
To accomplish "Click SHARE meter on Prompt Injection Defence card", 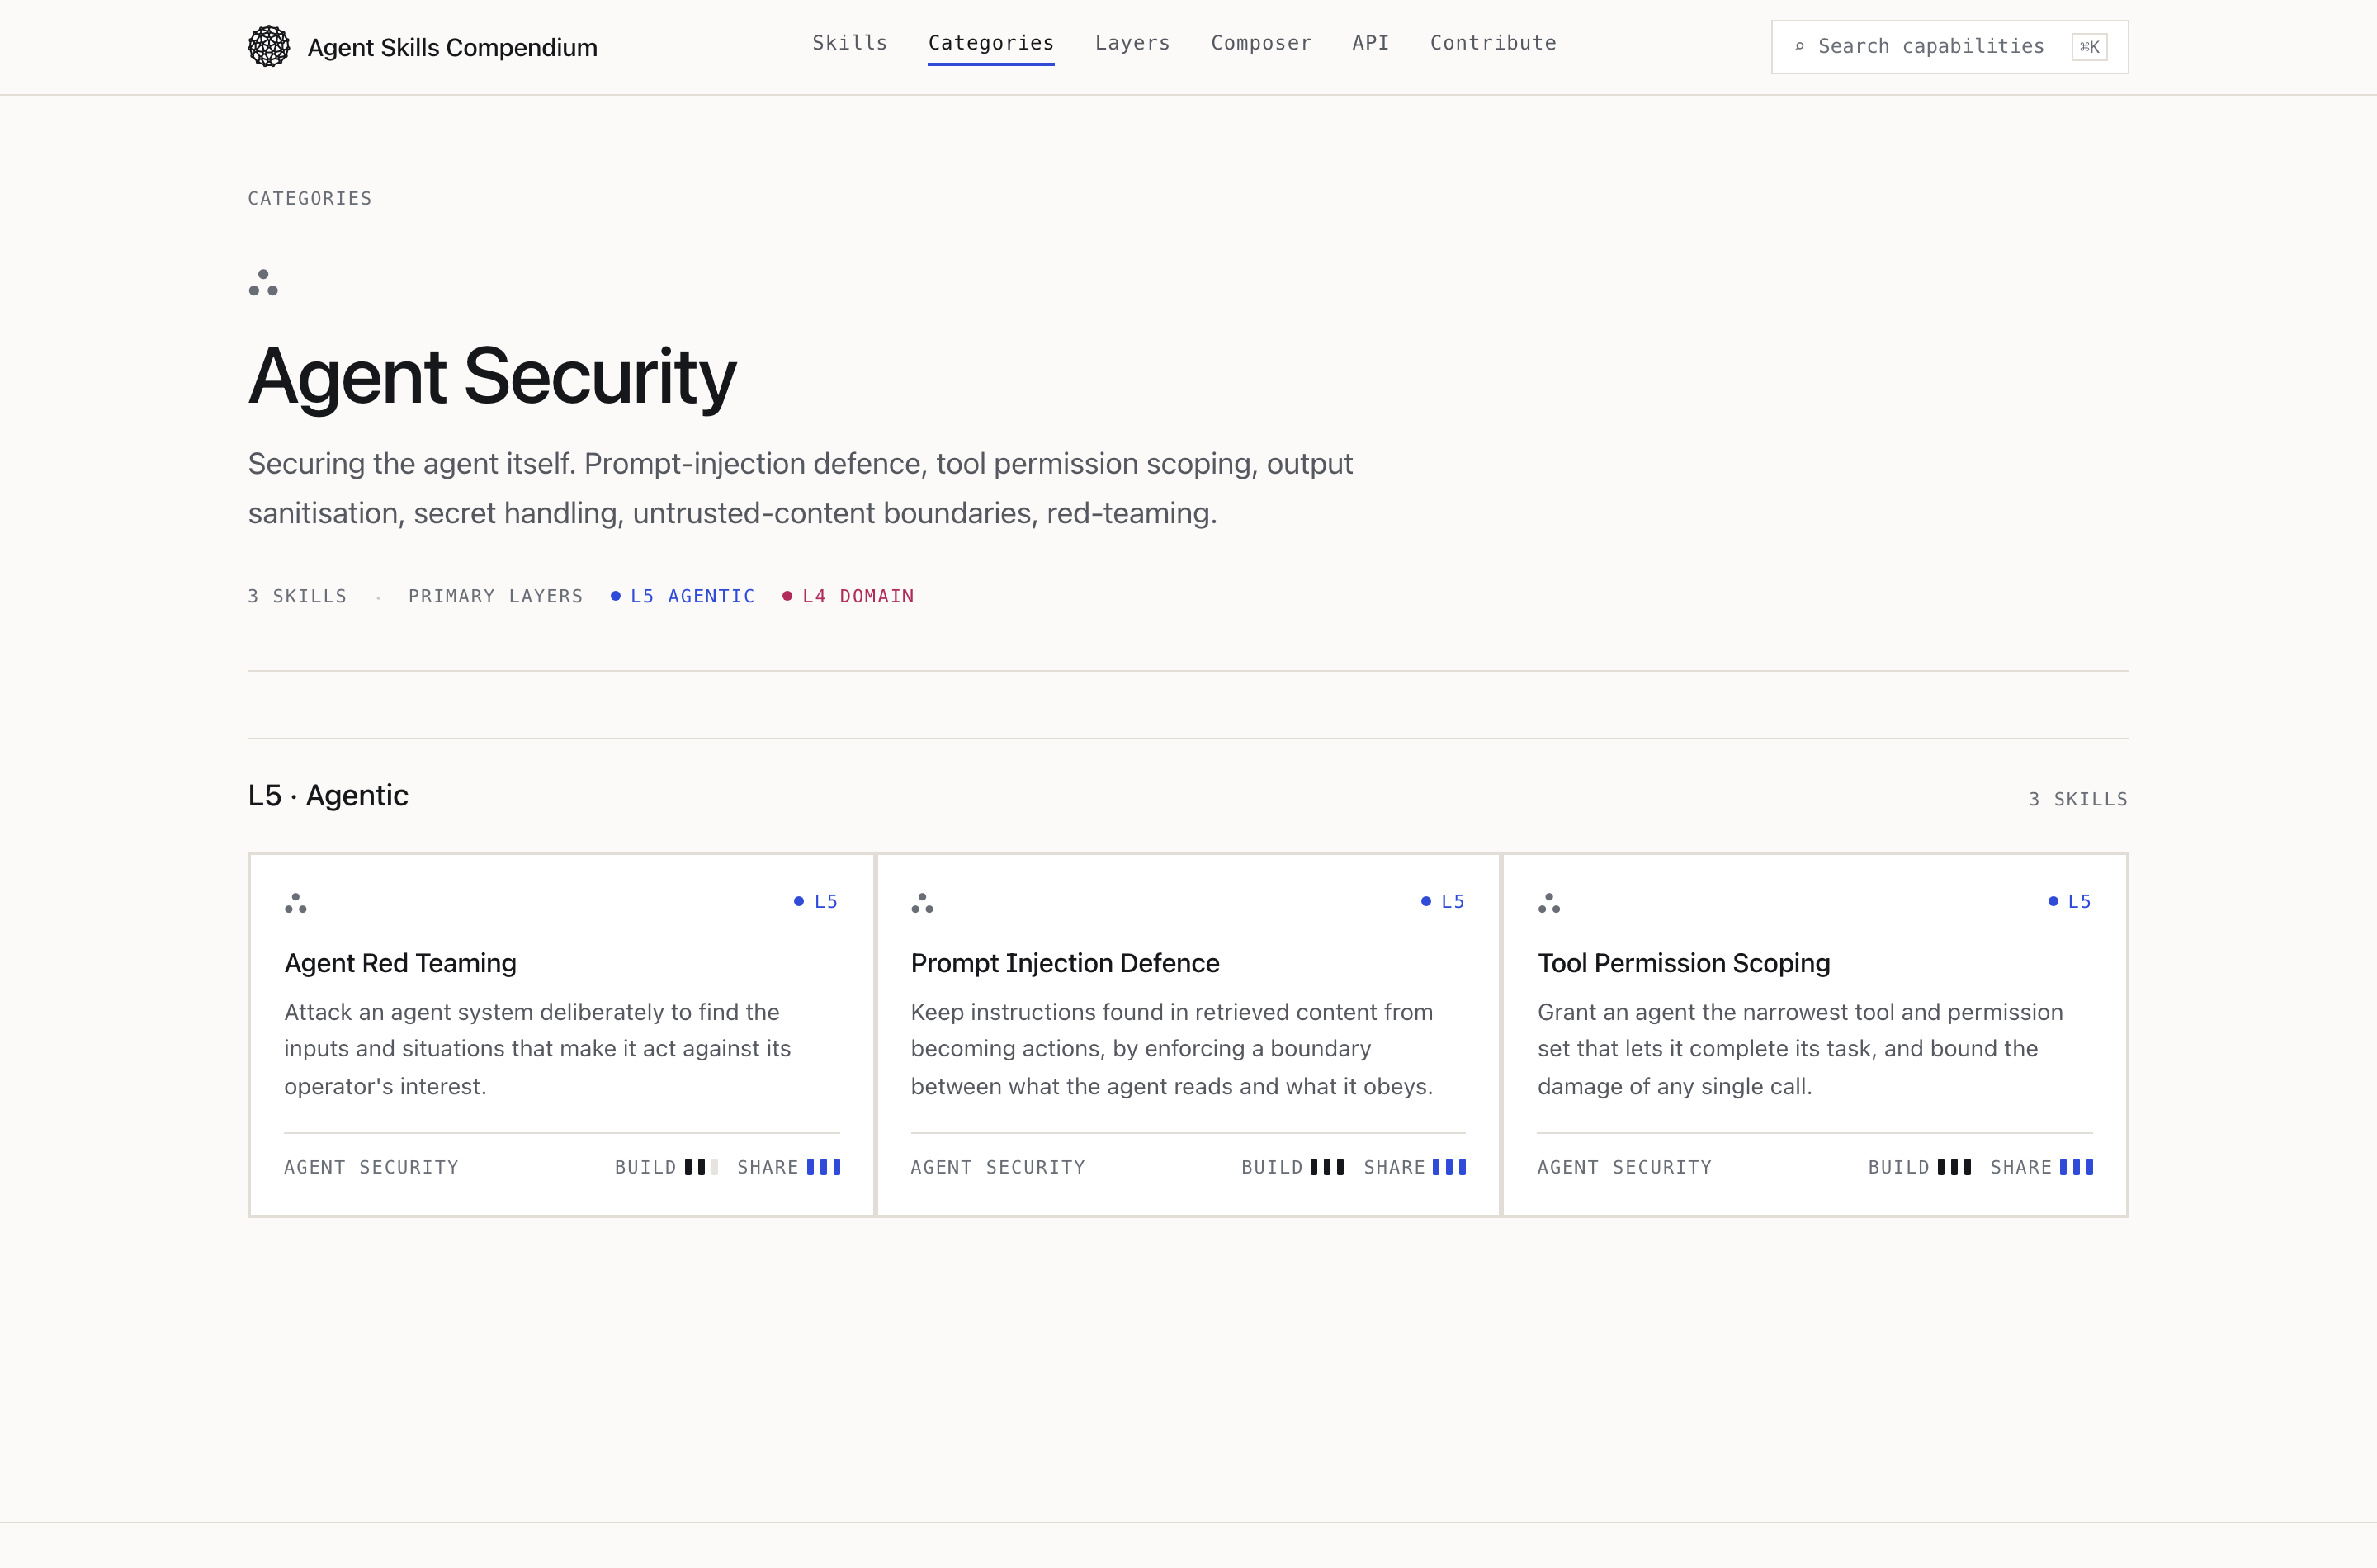I will click(x=1415, y=1167).
